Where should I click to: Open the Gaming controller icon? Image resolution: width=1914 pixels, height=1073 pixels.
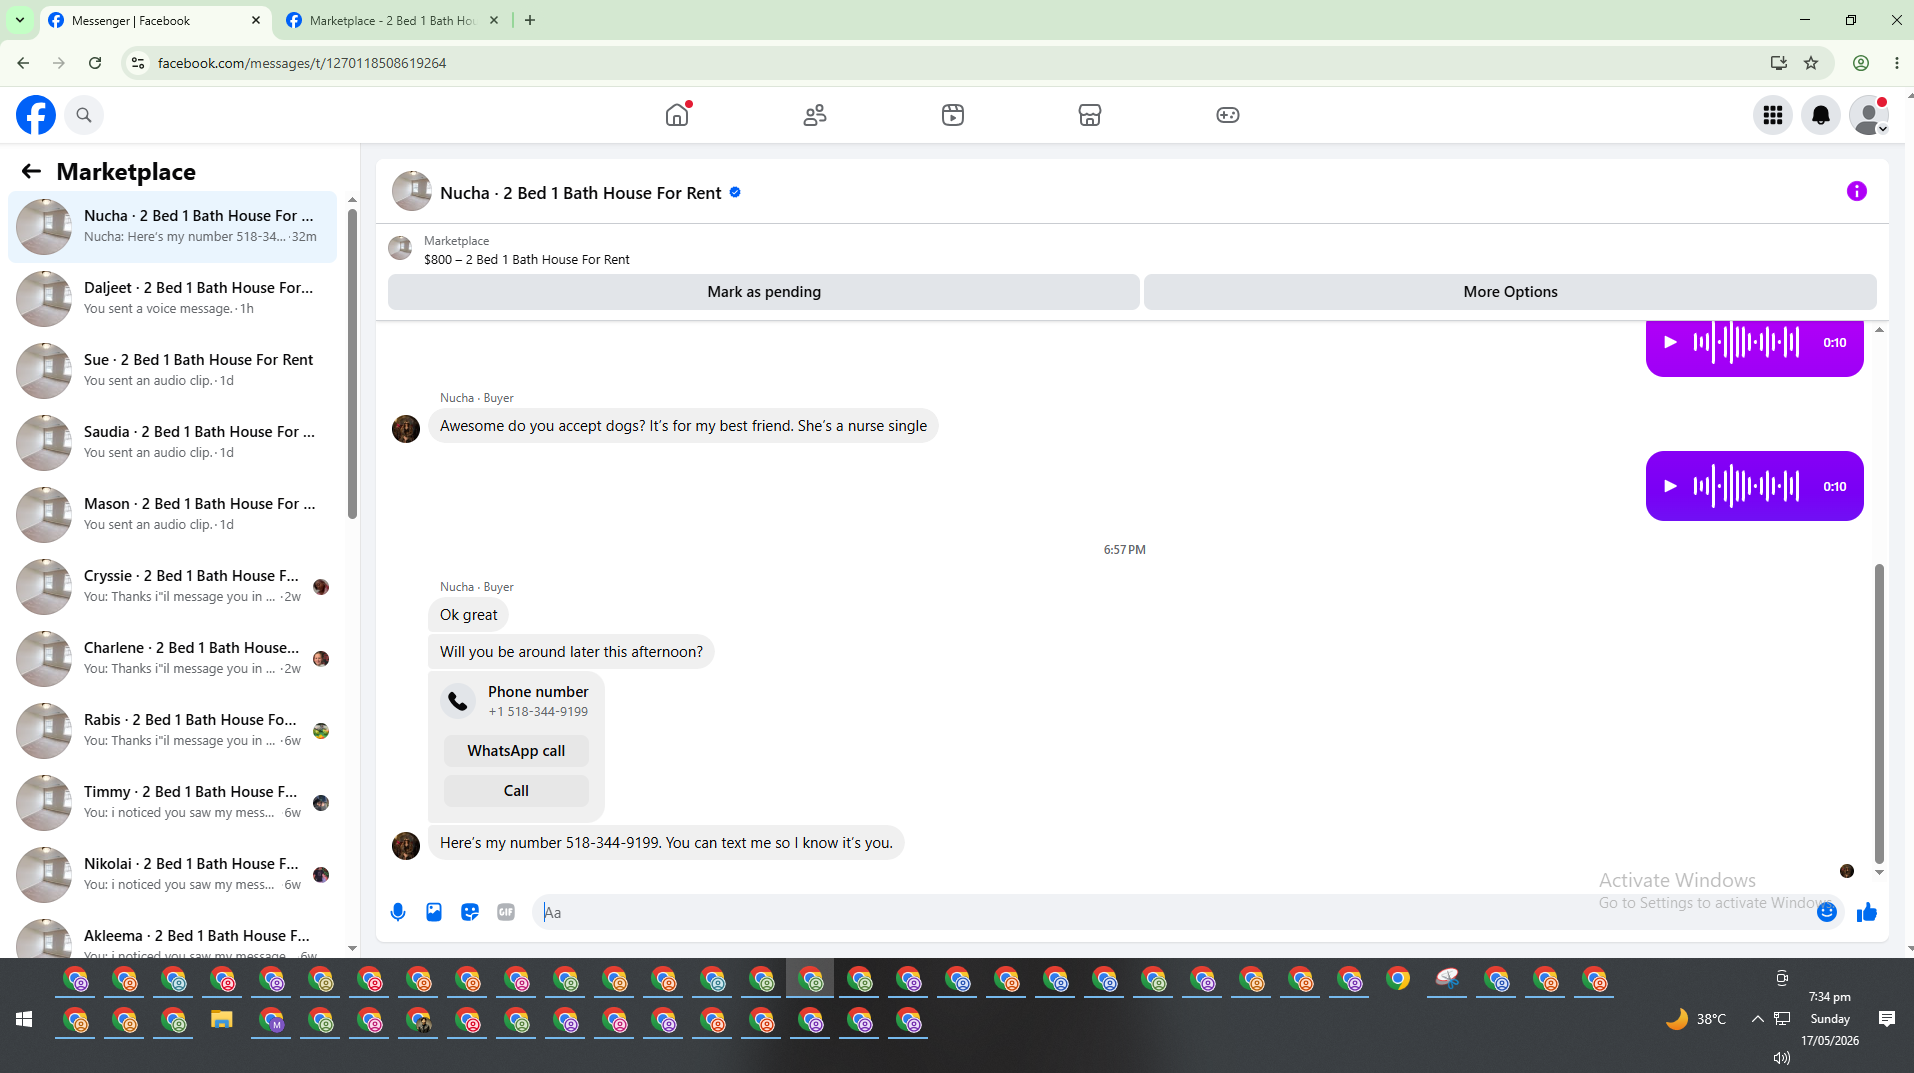[1228, 115]
